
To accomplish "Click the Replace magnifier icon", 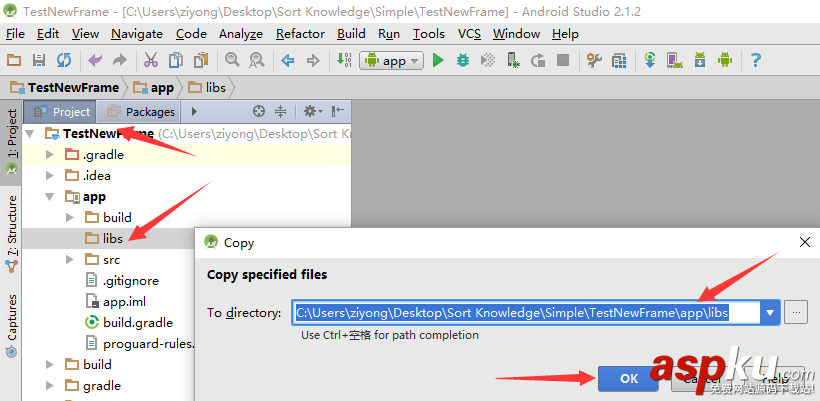I will click(256, 60).
